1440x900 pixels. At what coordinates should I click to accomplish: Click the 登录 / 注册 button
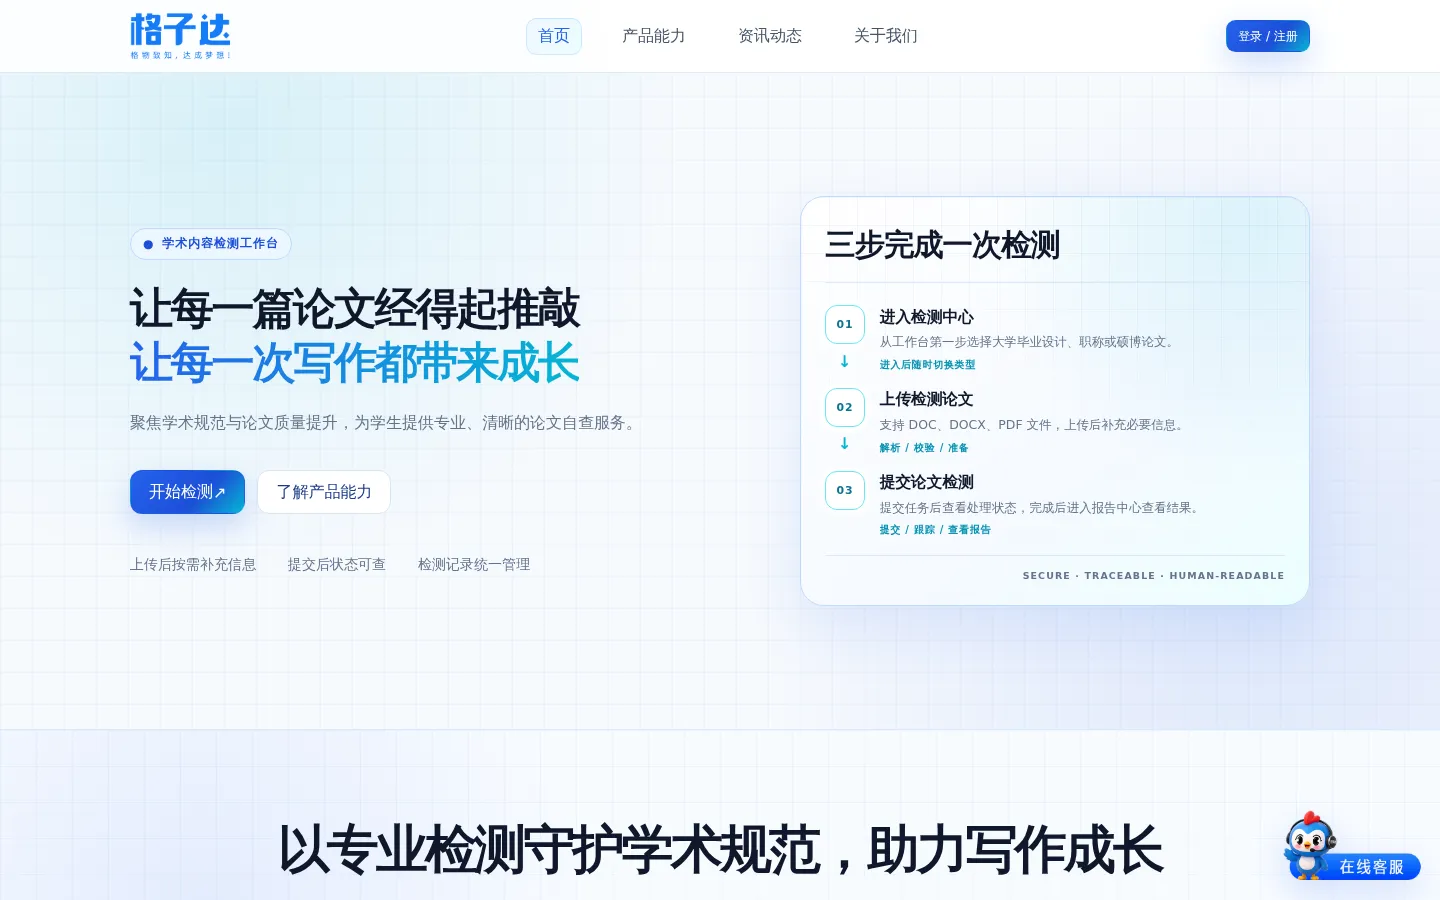pyautogui.click(x=1268, y=36)
